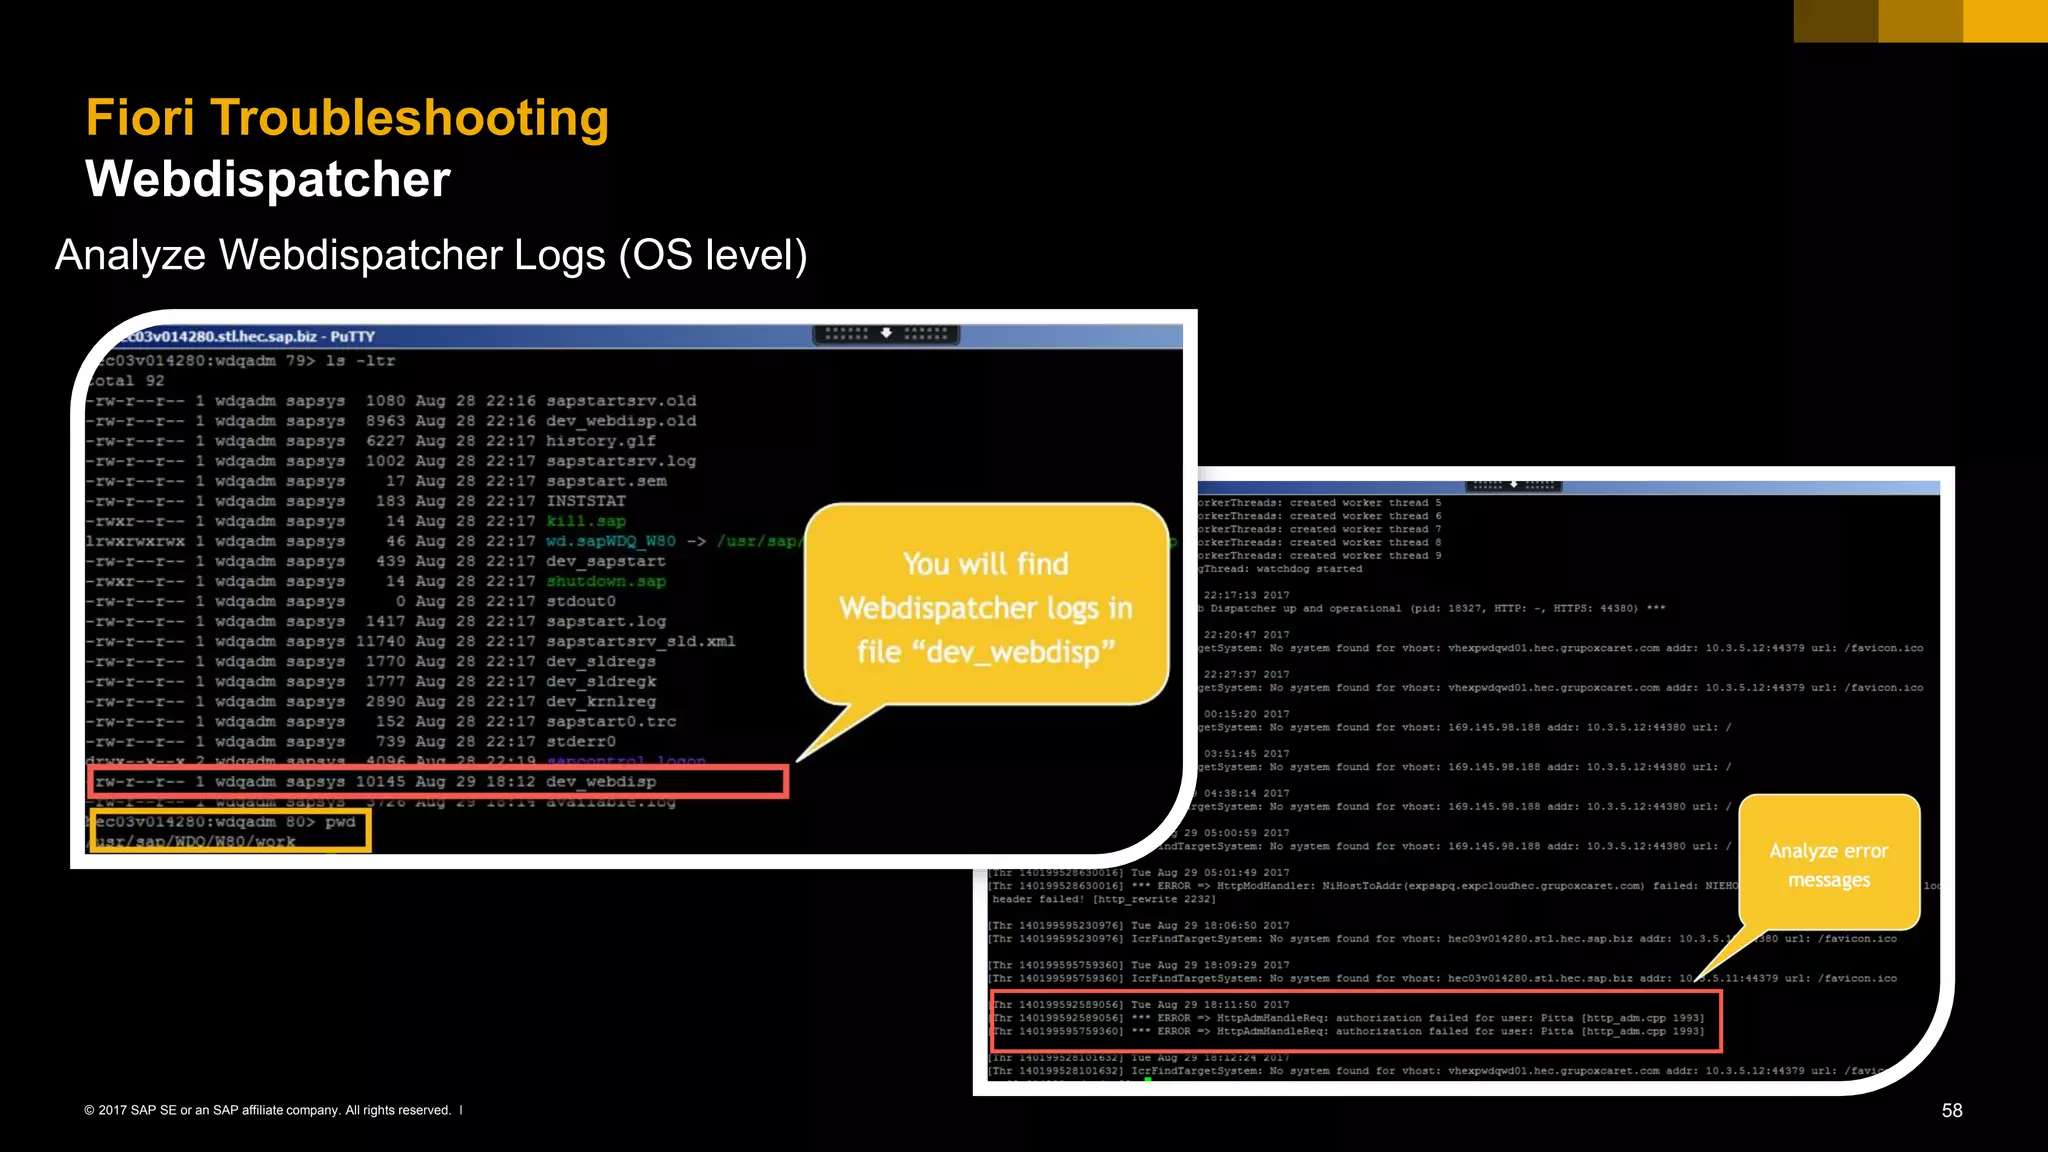
Task: Click the SAP copyright notice in the footer
Action: click(x=268, y=1110)
